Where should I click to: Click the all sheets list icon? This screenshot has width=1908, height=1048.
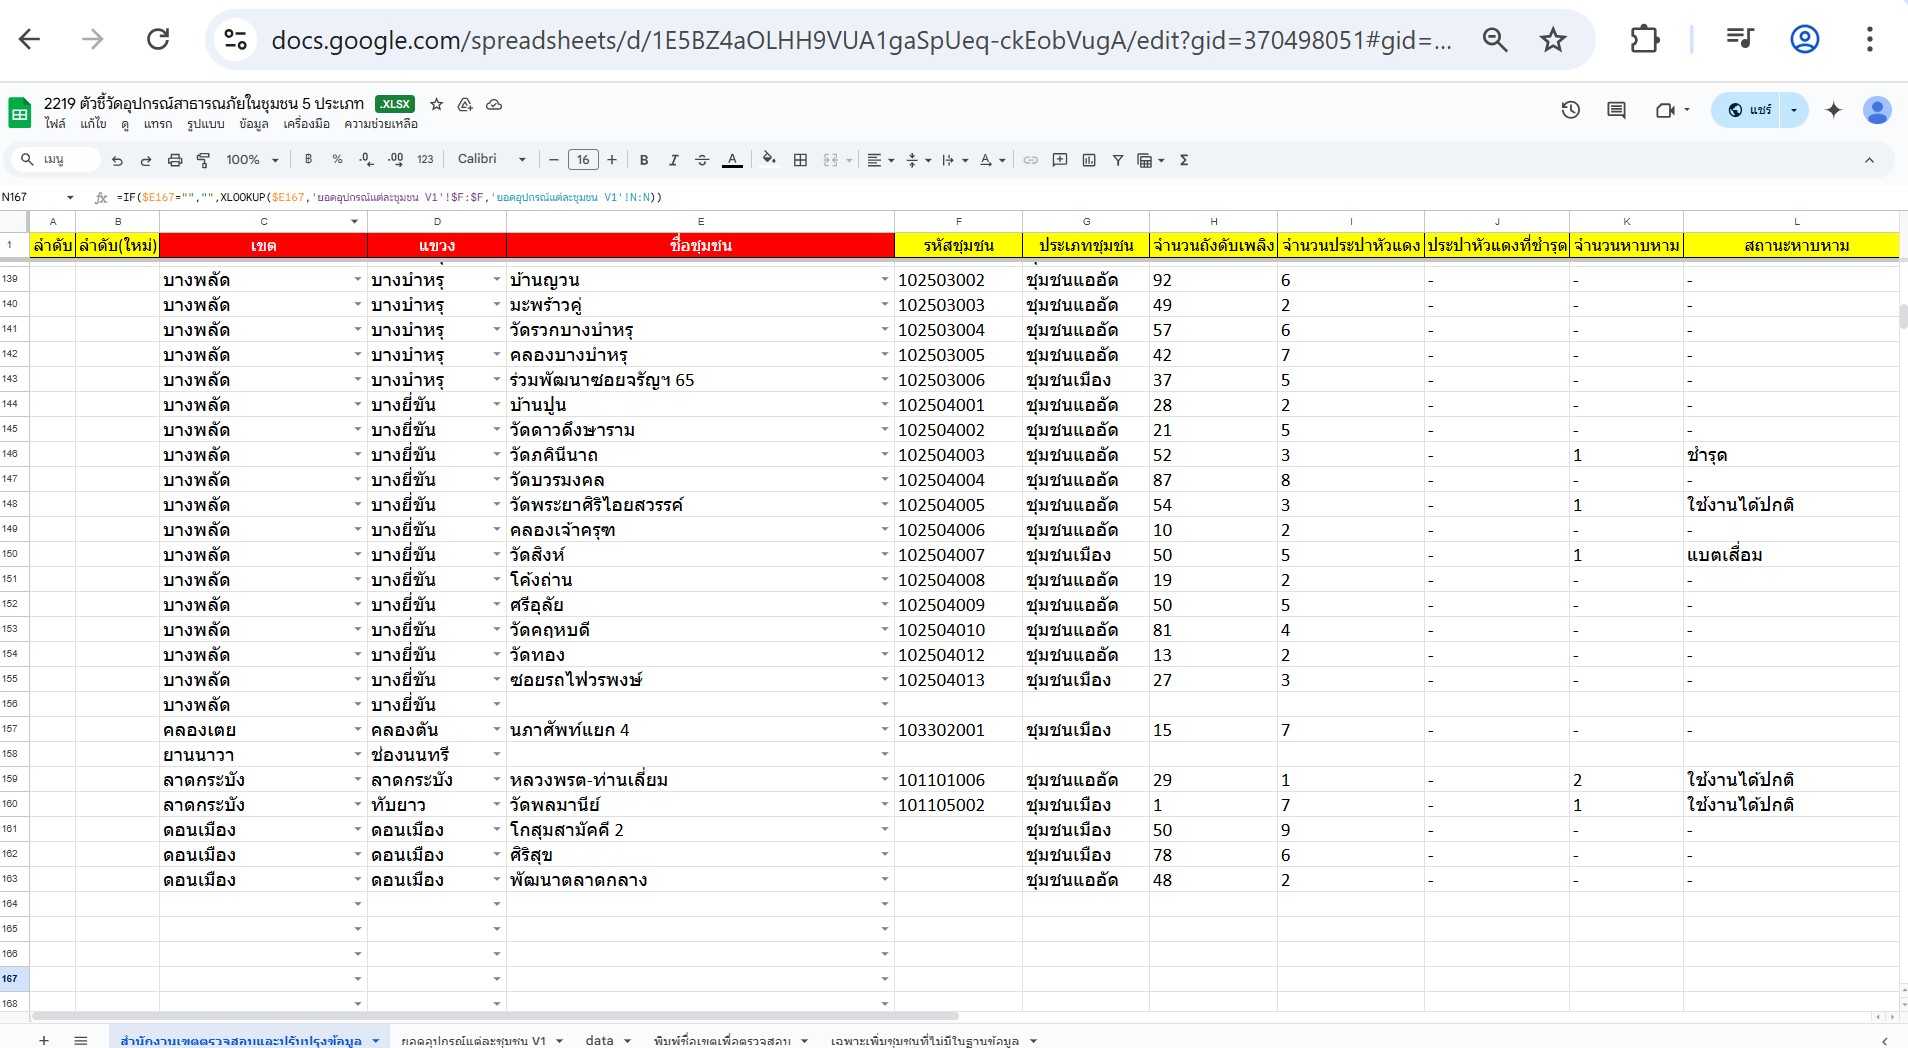pyautogui.click(x=81, y=1040)
